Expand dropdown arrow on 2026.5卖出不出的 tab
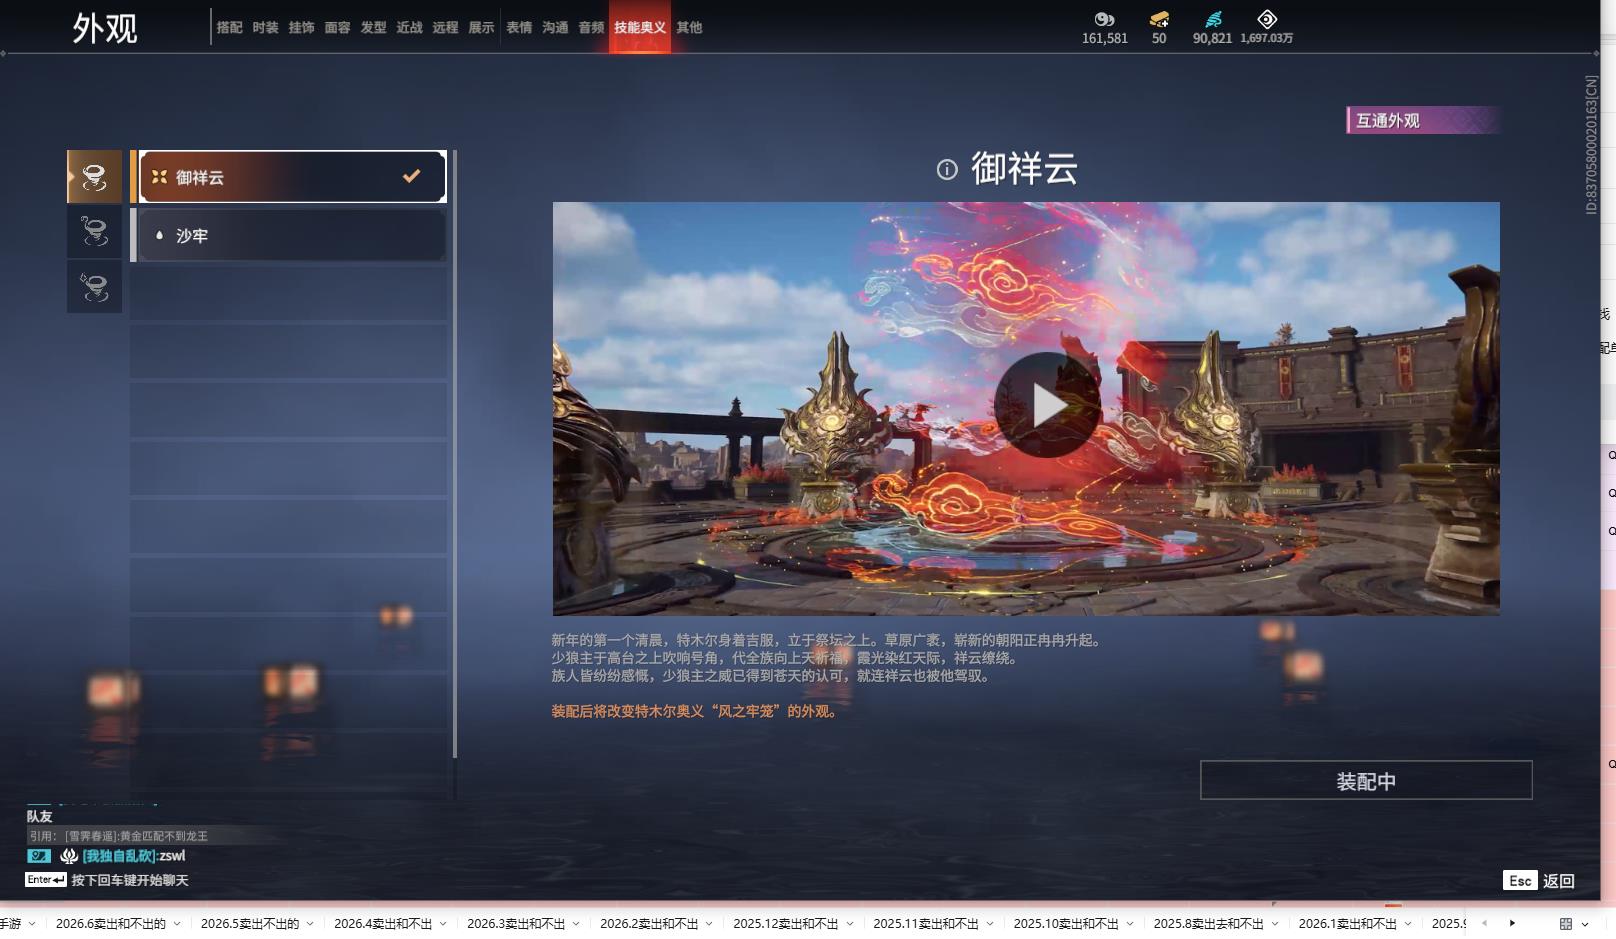 coord(310,924)
